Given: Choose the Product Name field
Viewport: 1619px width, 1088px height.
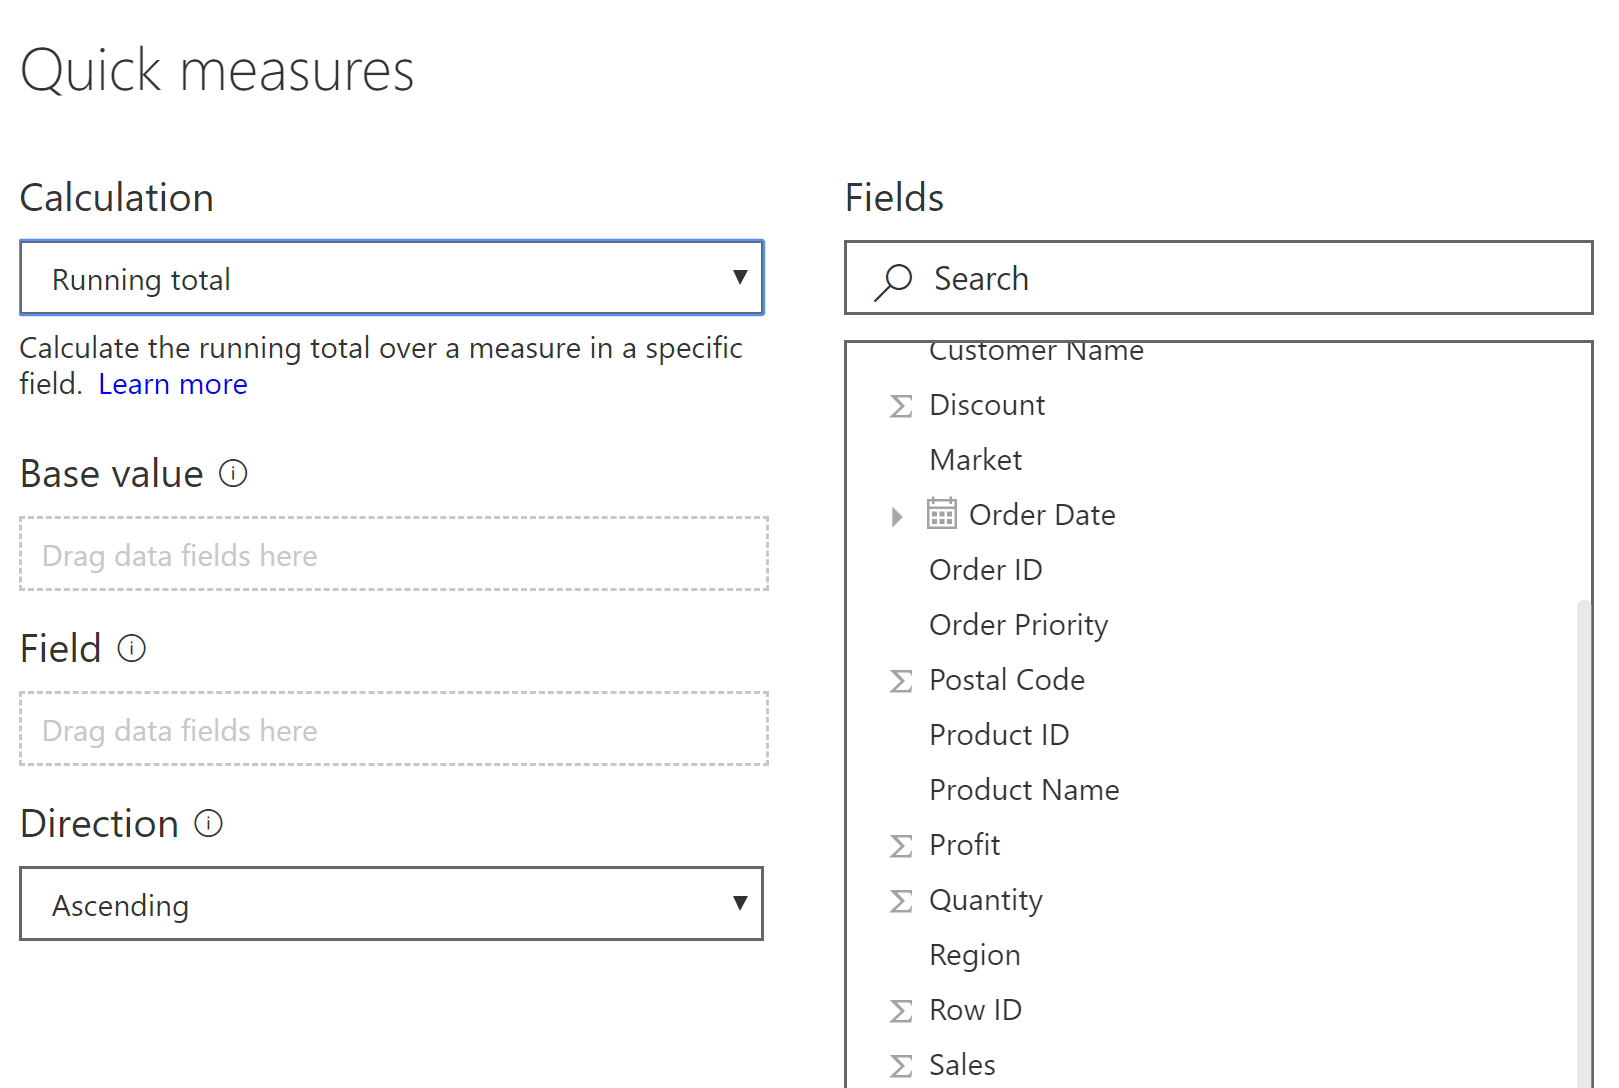Looking at the screenshot, I should (1024, 790).
